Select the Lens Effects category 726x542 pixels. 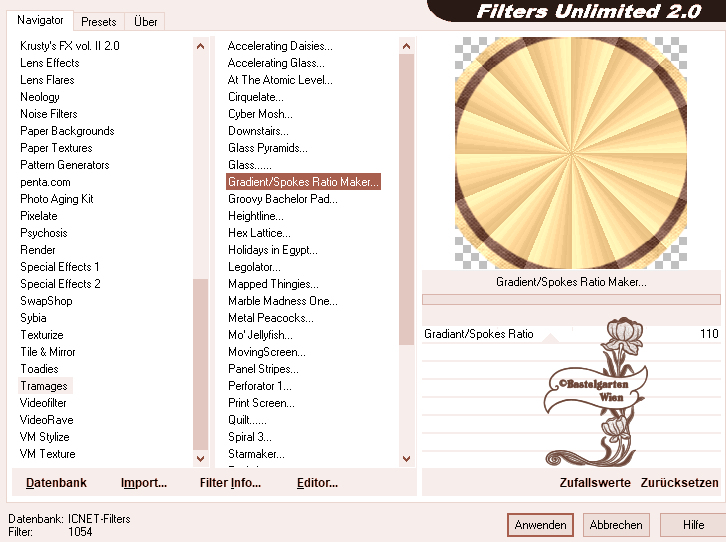coord(50,63)
